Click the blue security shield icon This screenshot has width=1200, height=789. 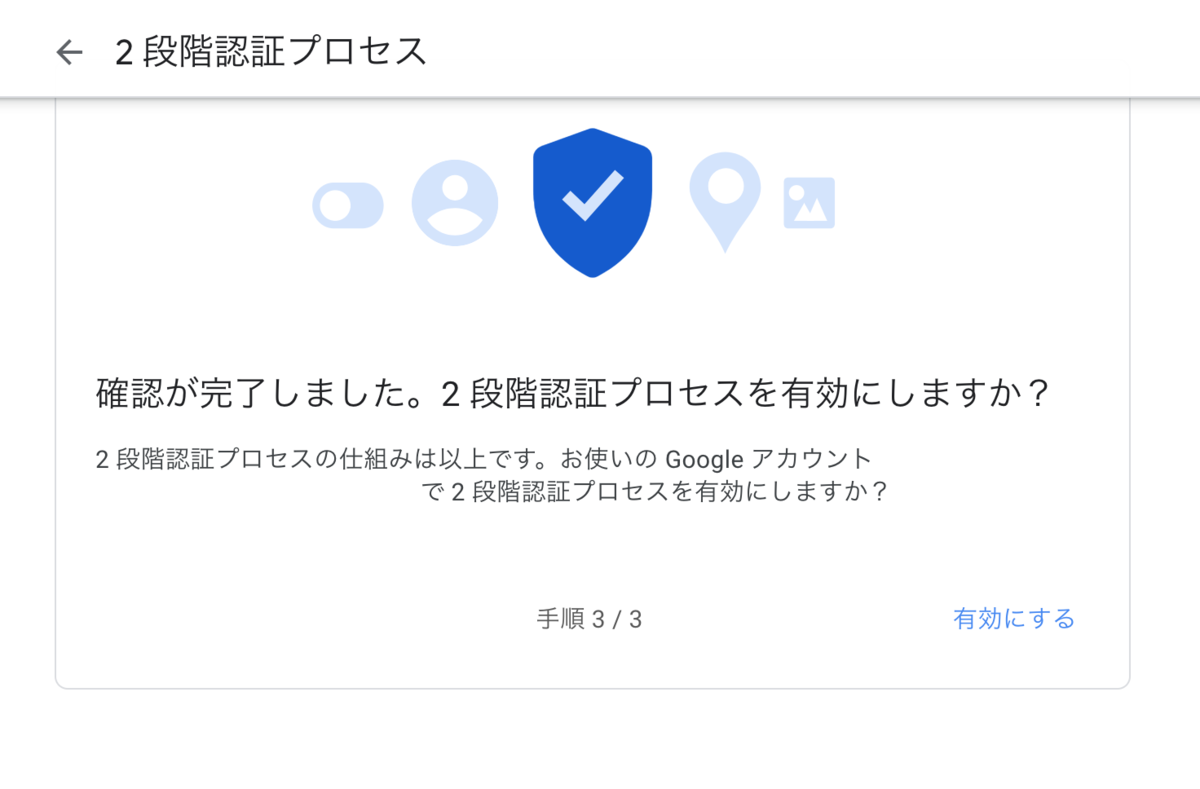593,203
